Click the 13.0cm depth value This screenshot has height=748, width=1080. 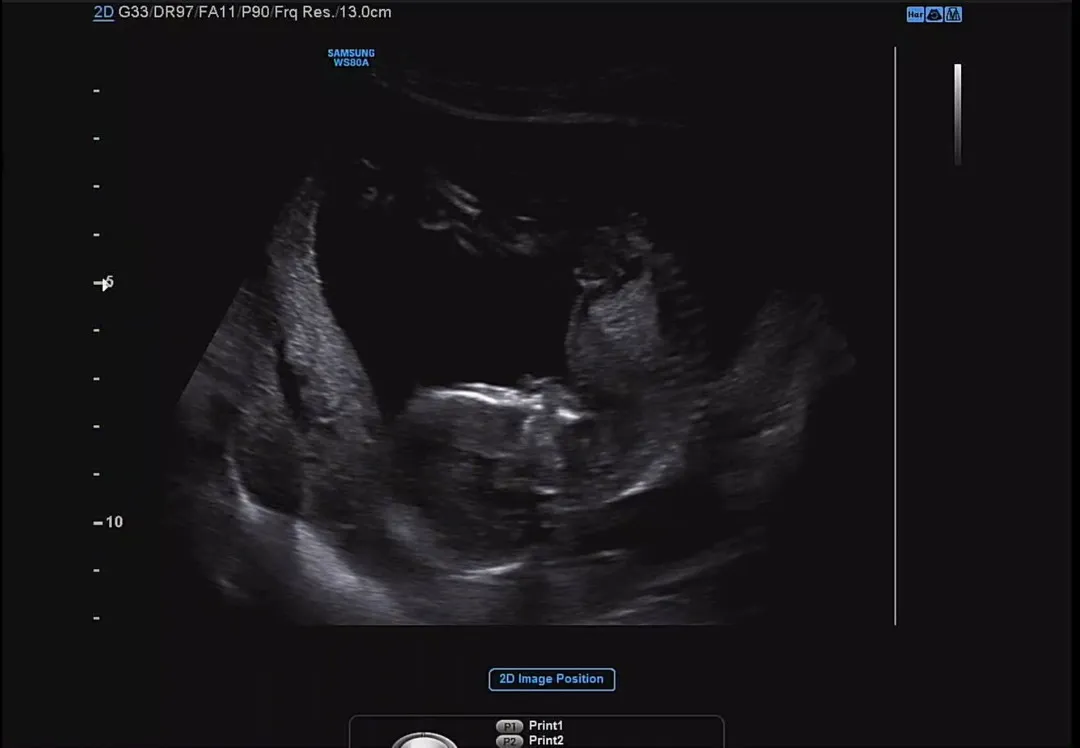(364, 12)
